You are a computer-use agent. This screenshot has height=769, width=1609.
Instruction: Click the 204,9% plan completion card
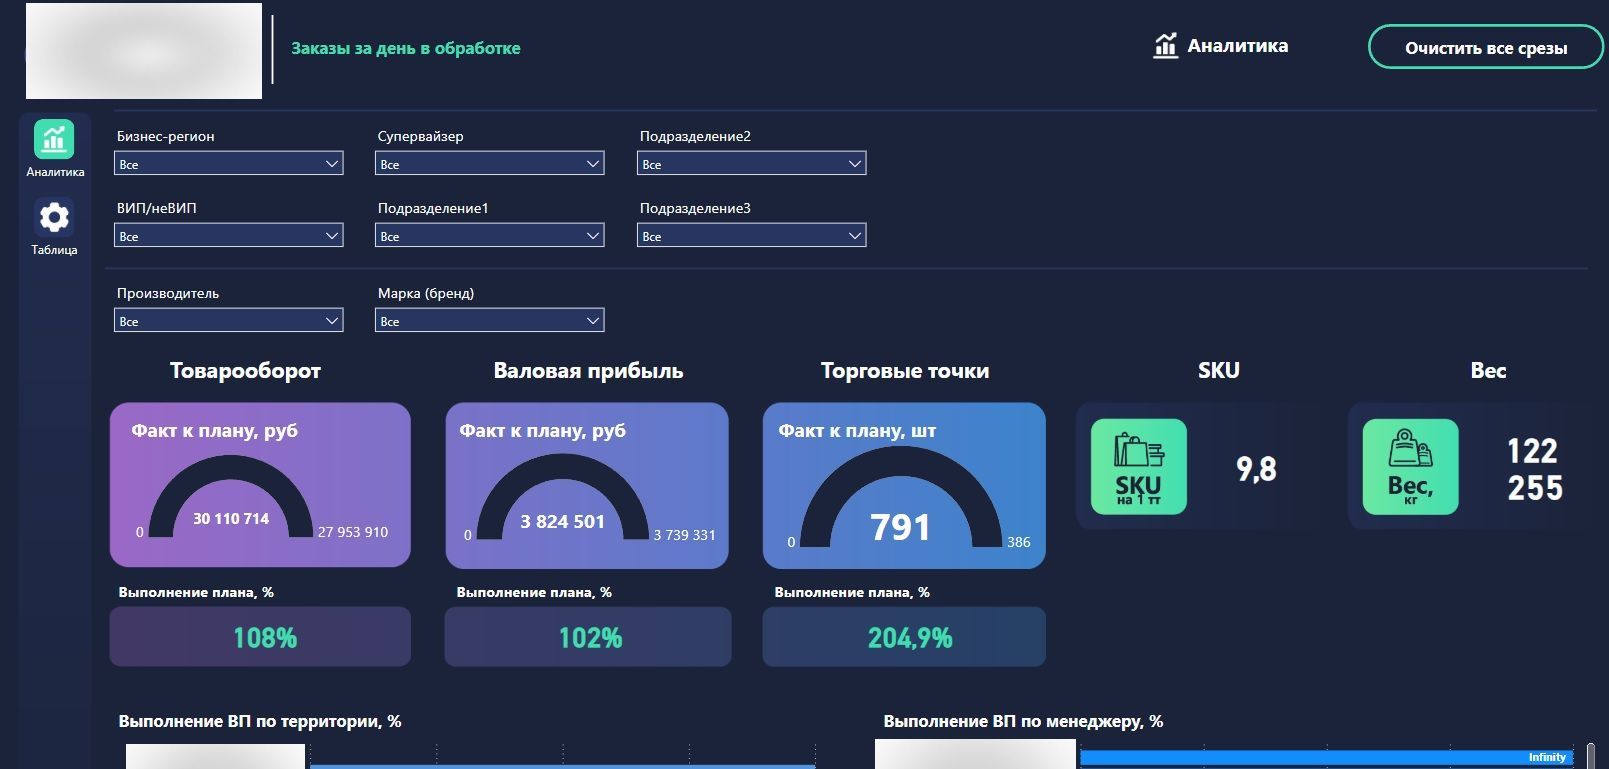click(x=904, y=637)
